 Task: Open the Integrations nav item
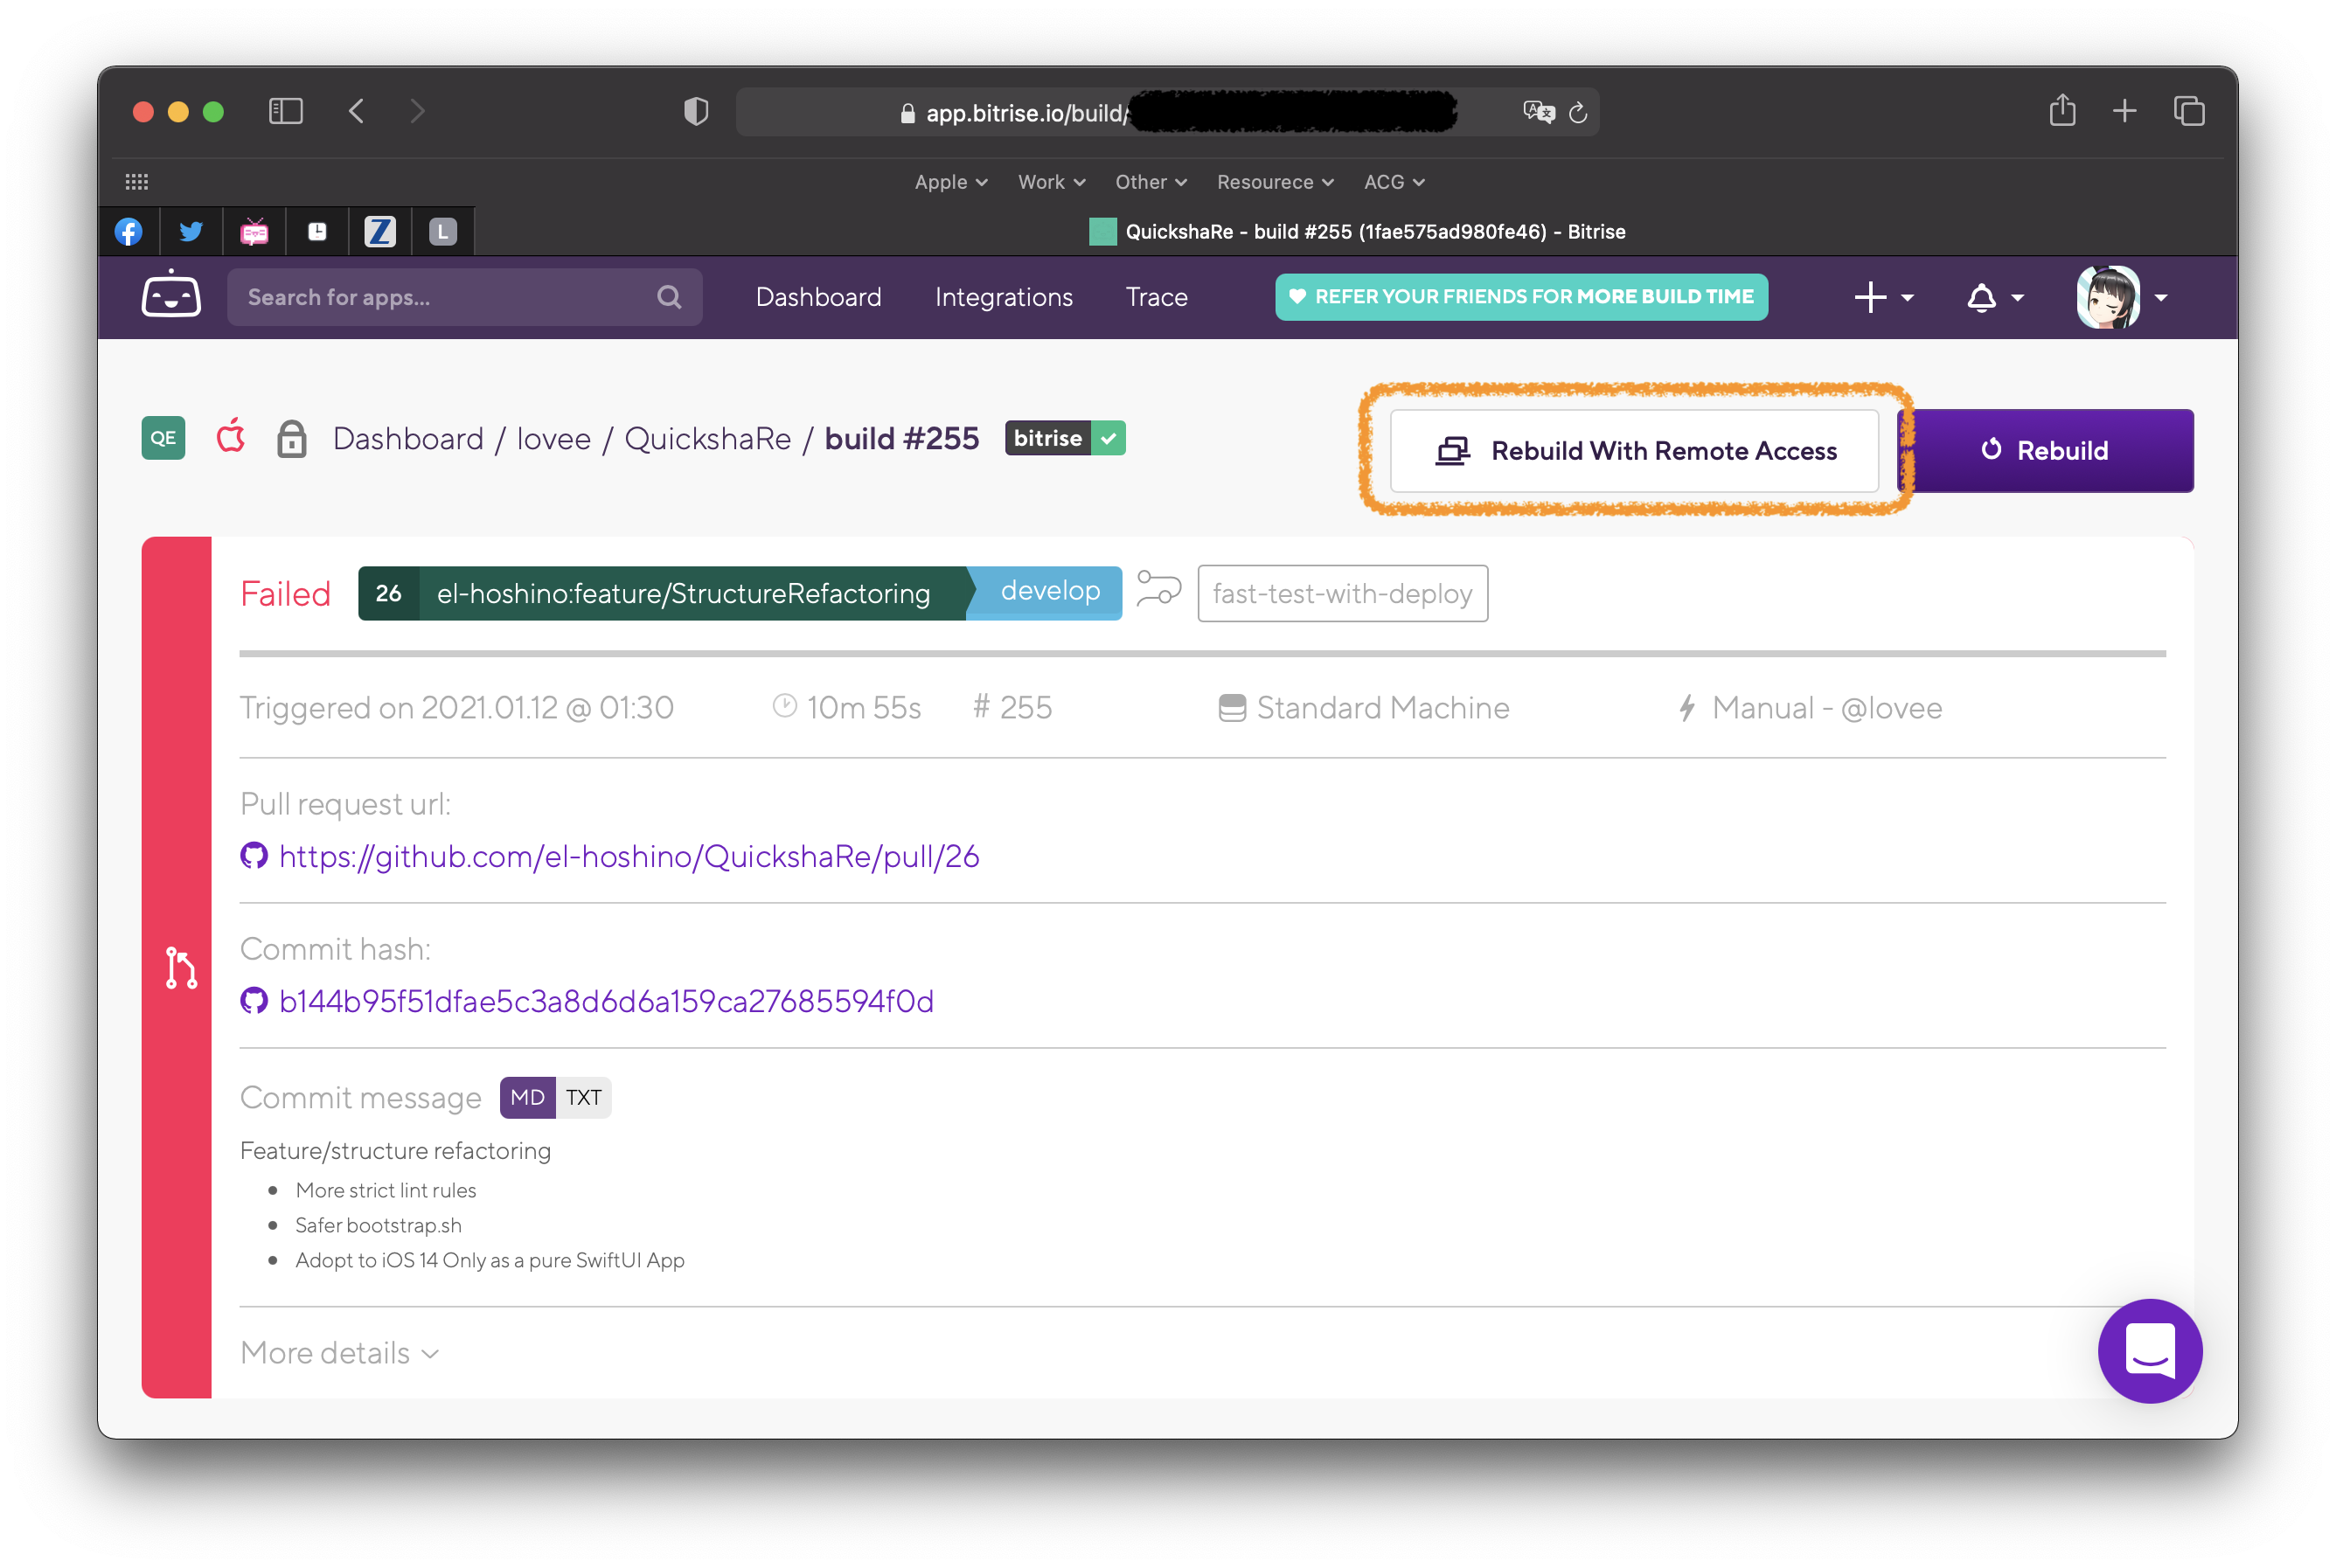[1003, 297]
